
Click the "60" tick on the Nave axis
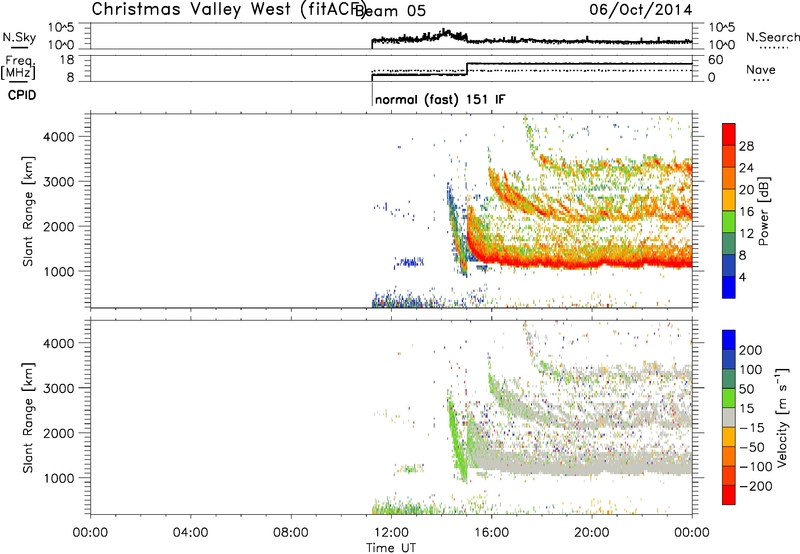tap(716, 60)
